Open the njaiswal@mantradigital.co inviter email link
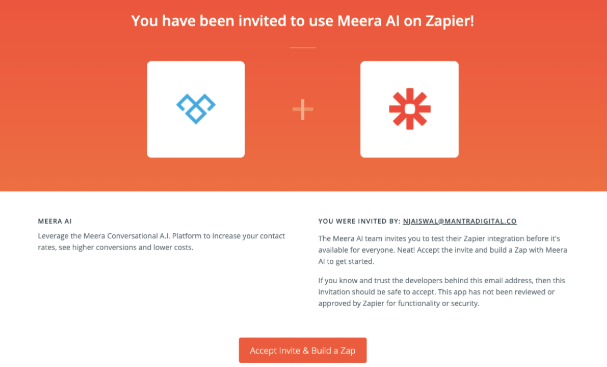This screenshot has height=367, width=607. click(460, 221)
